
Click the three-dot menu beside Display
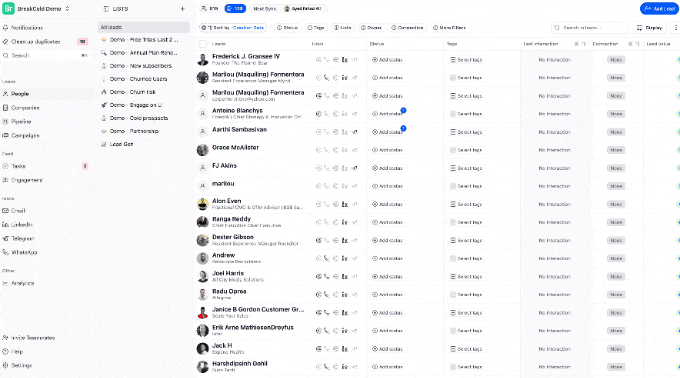tap(675, 28)
